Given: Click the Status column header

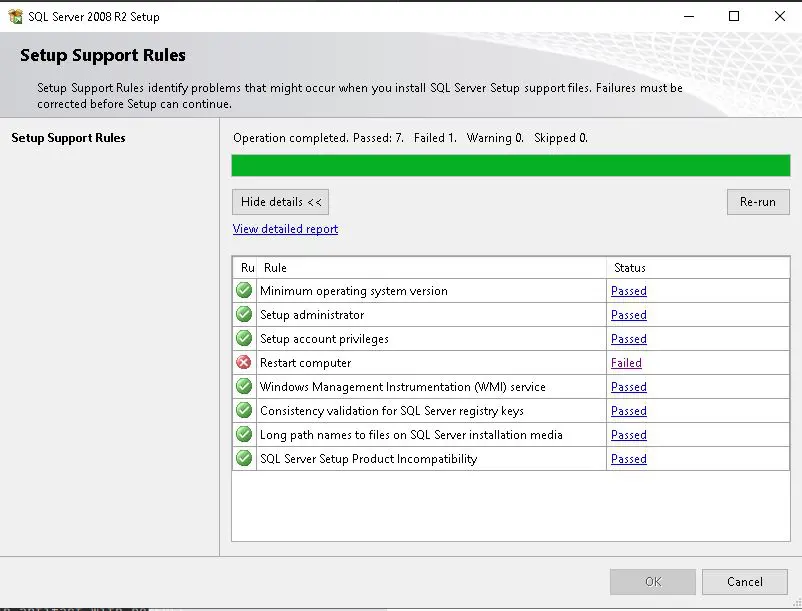Looking at the screenshot, I should pyautogui.click(x=698, y=268).
